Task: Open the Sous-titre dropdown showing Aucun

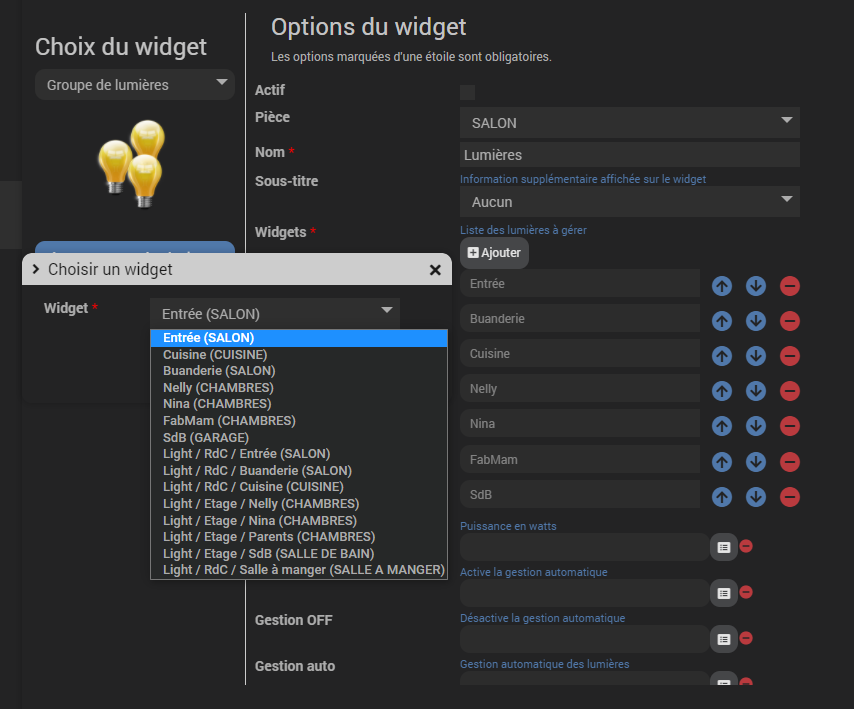Action: click(x=629, y=202)
